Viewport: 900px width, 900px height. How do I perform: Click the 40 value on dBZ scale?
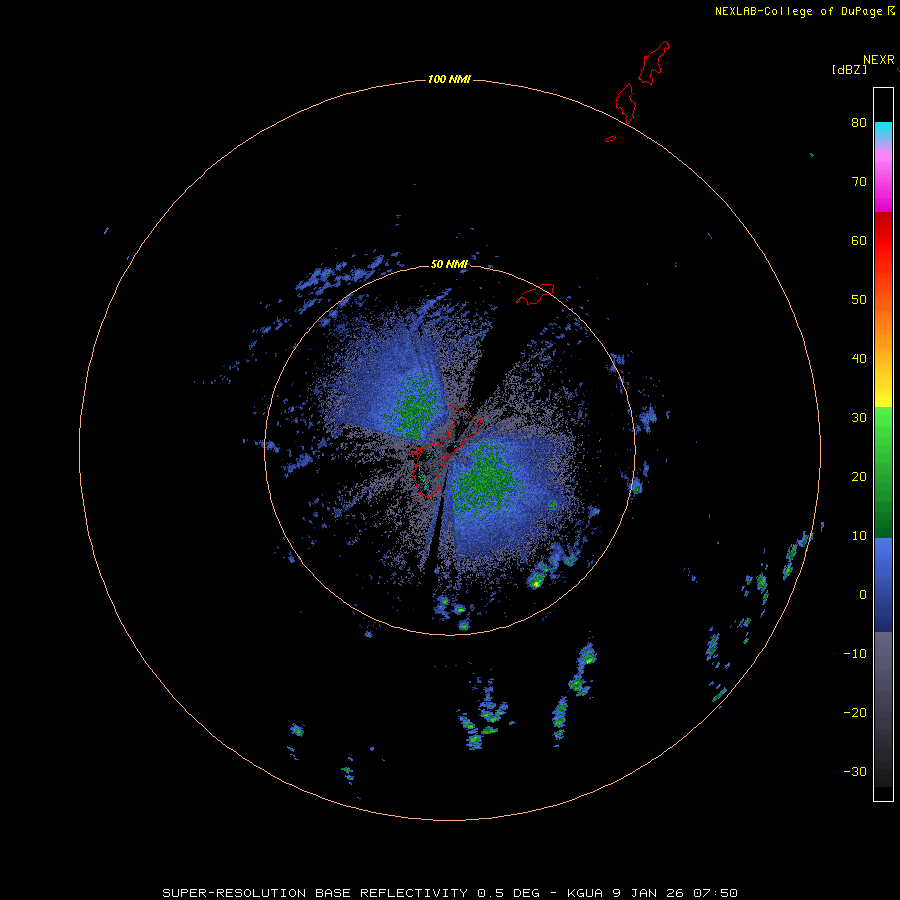pyautogui.click(x=859, y=358)
